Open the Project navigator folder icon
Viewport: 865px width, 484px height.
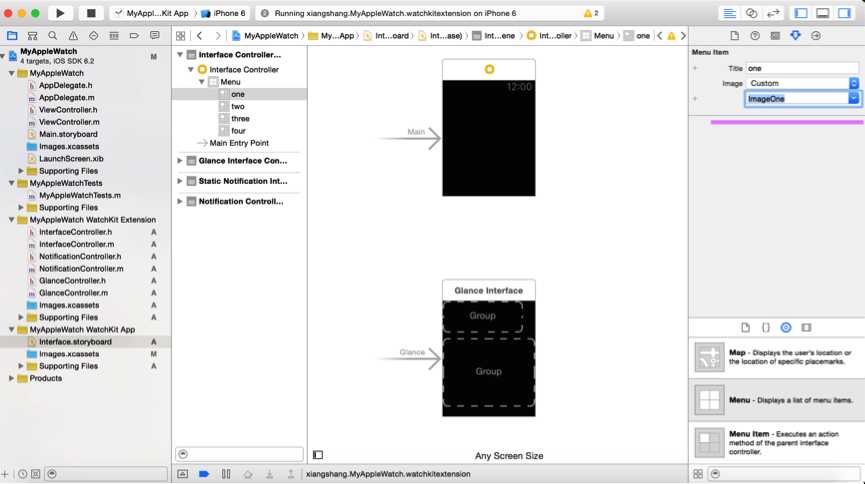tap(12, 36)
